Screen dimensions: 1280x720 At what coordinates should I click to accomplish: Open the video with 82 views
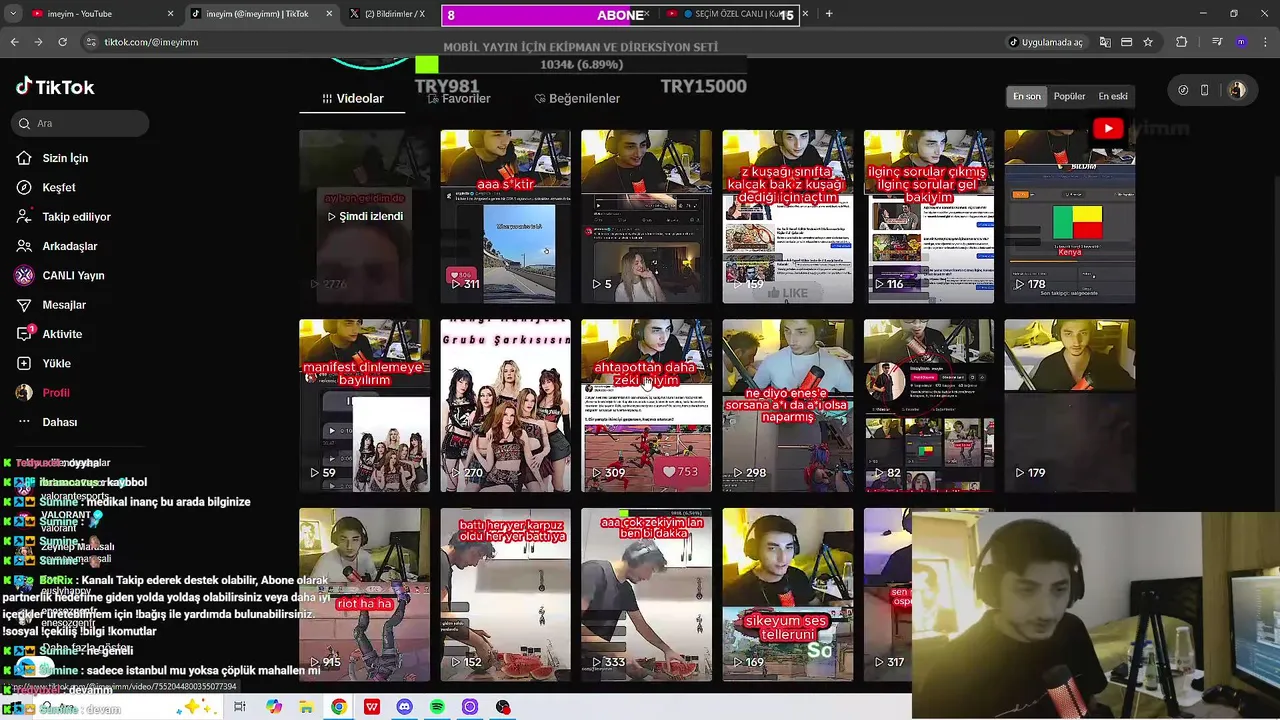pos(929,406)
